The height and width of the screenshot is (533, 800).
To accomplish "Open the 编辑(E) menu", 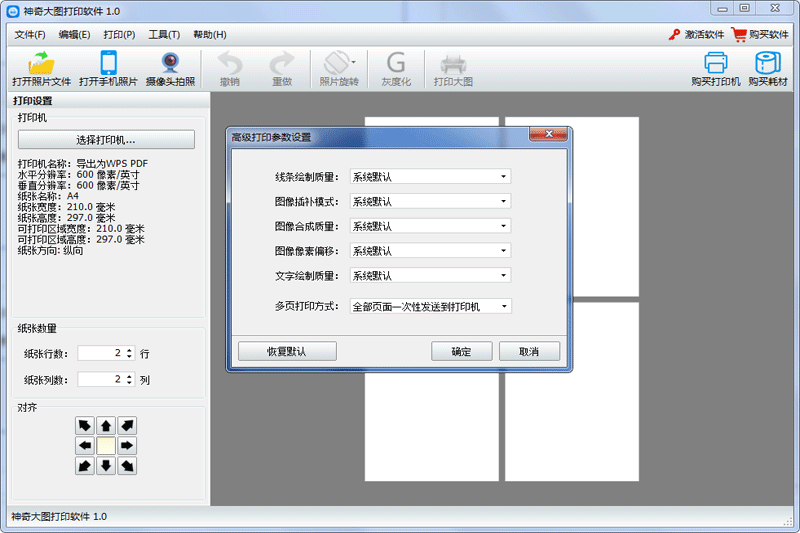I will [74, 35].
